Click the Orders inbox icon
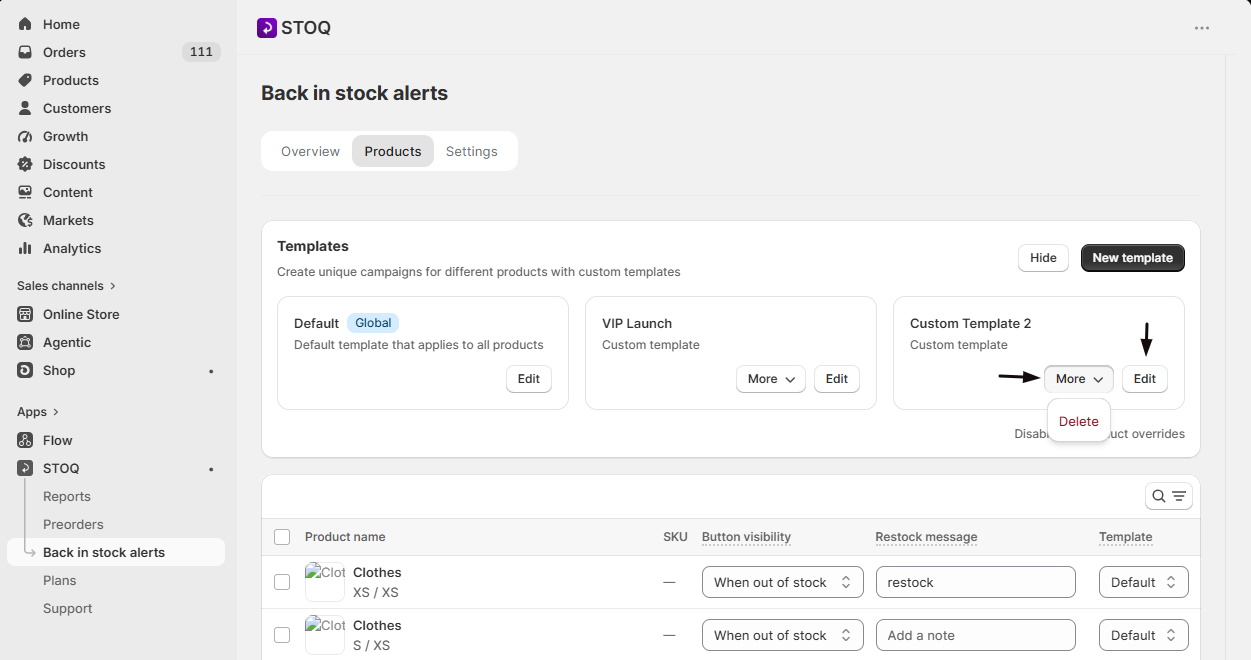1251x660 pixels. pos(25,52)
